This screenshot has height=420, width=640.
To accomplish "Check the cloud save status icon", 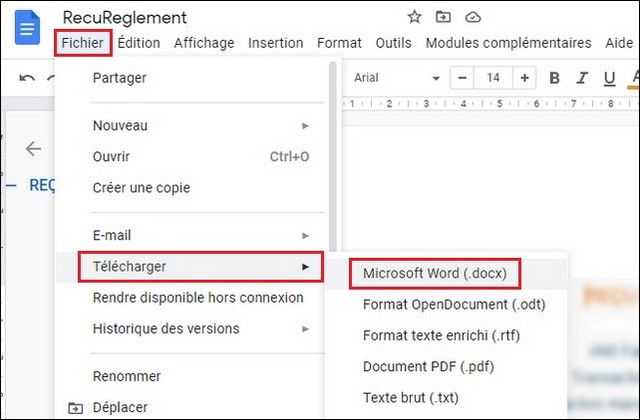I will (x=474, y=17).
